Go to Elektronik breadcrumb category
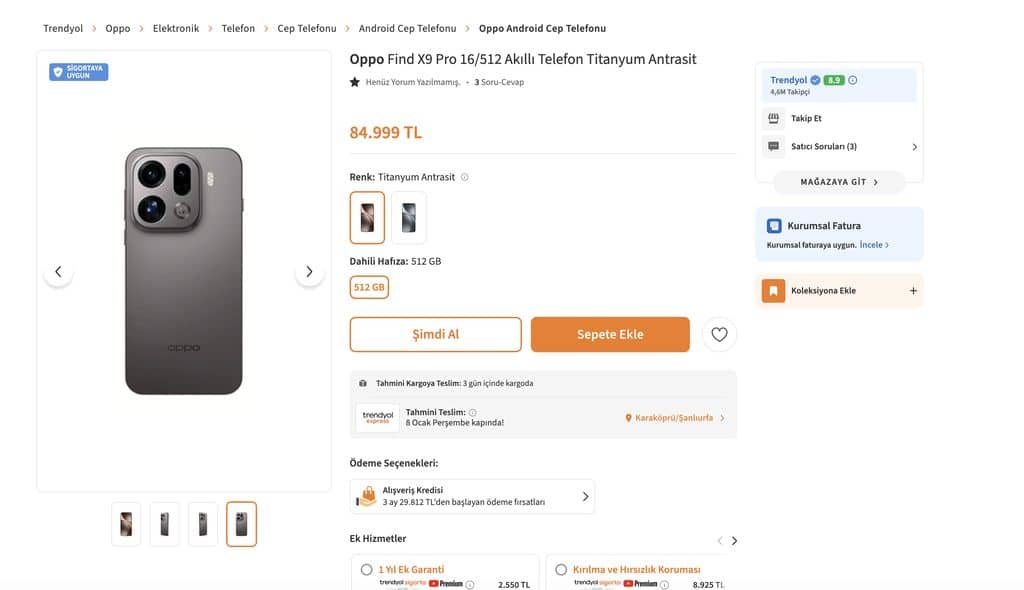Viewport: 1024px width, 590px height. pyautogui.click(x=176, y=28)
